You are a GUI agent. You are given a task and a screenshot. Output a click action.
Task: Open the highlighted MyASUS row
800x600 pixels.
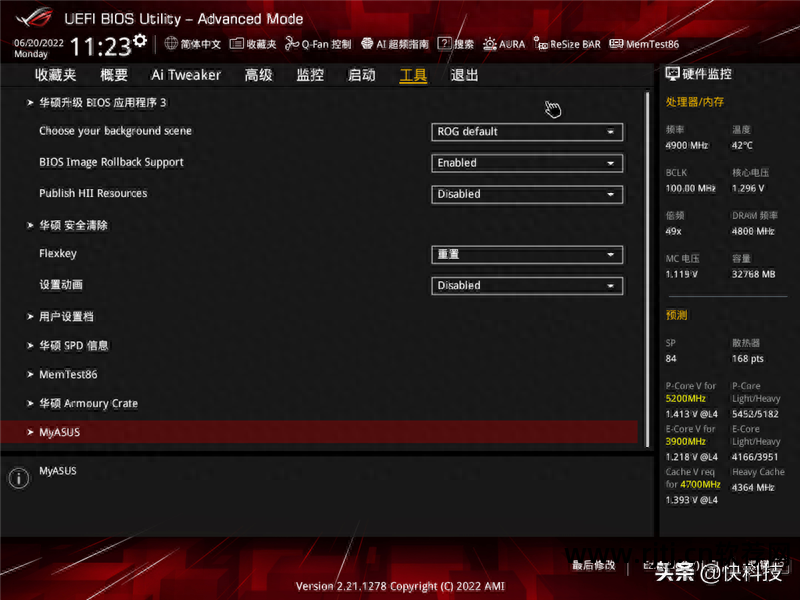319,432
